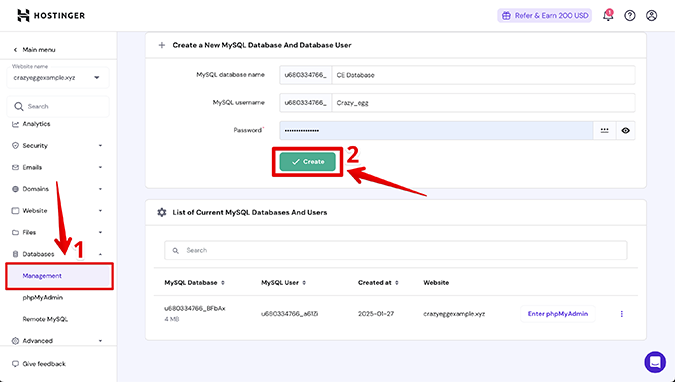Show password with the eye icon
The width and height of the screenshot is (675, 382).
tap(625, 130)
